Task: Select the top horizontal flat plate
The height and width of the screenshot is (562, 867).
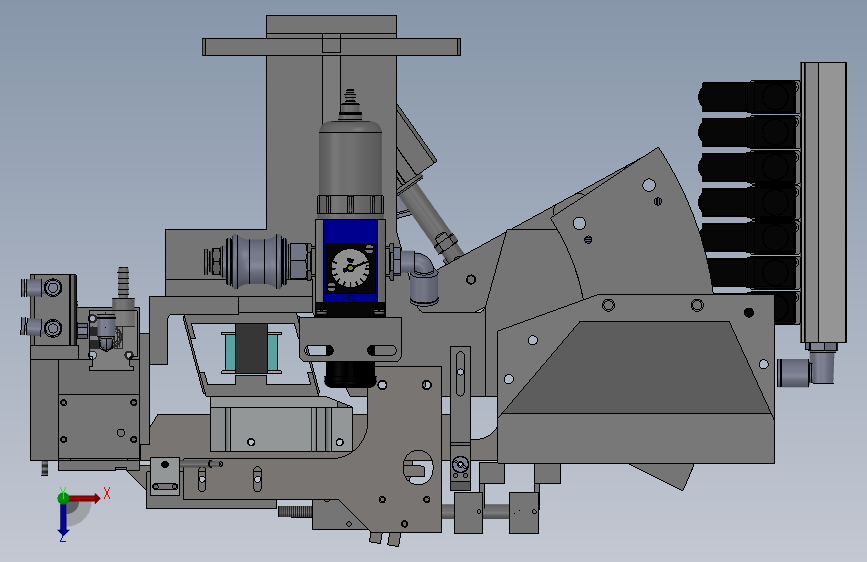Action: pyautogui.click(x=331, y=47)
